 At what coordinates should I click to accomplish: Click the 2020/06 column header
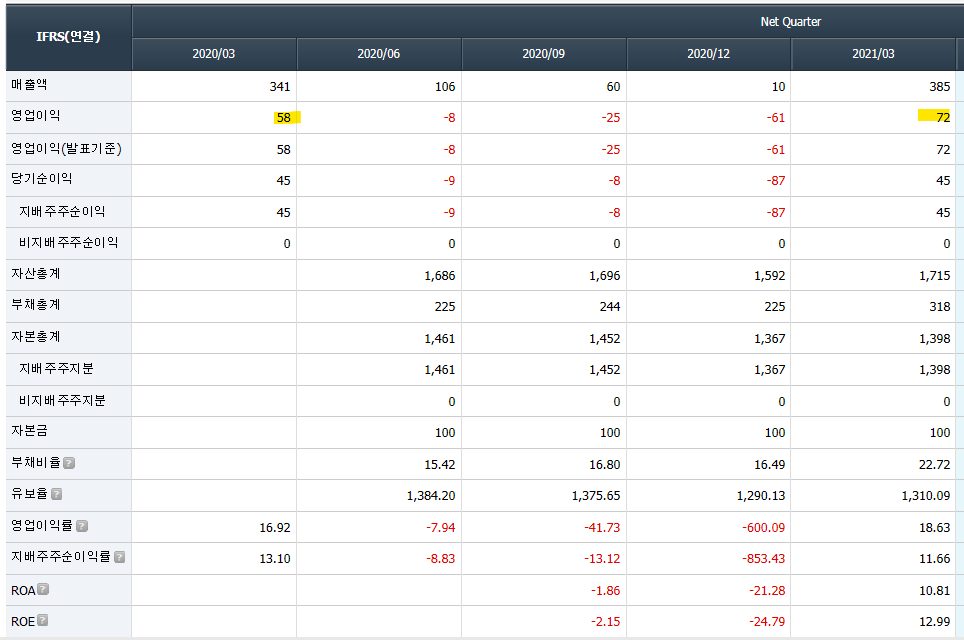378,54
